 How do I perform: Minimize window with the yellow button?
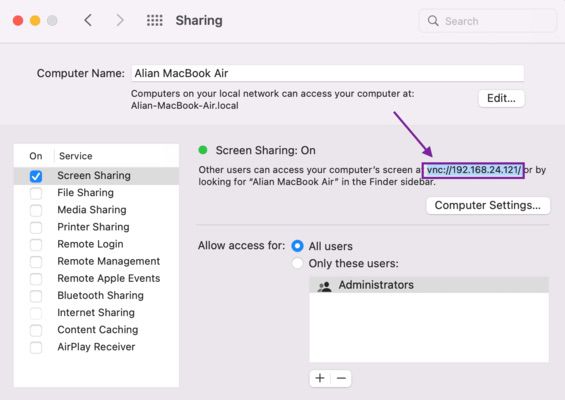tap(35, 21)
